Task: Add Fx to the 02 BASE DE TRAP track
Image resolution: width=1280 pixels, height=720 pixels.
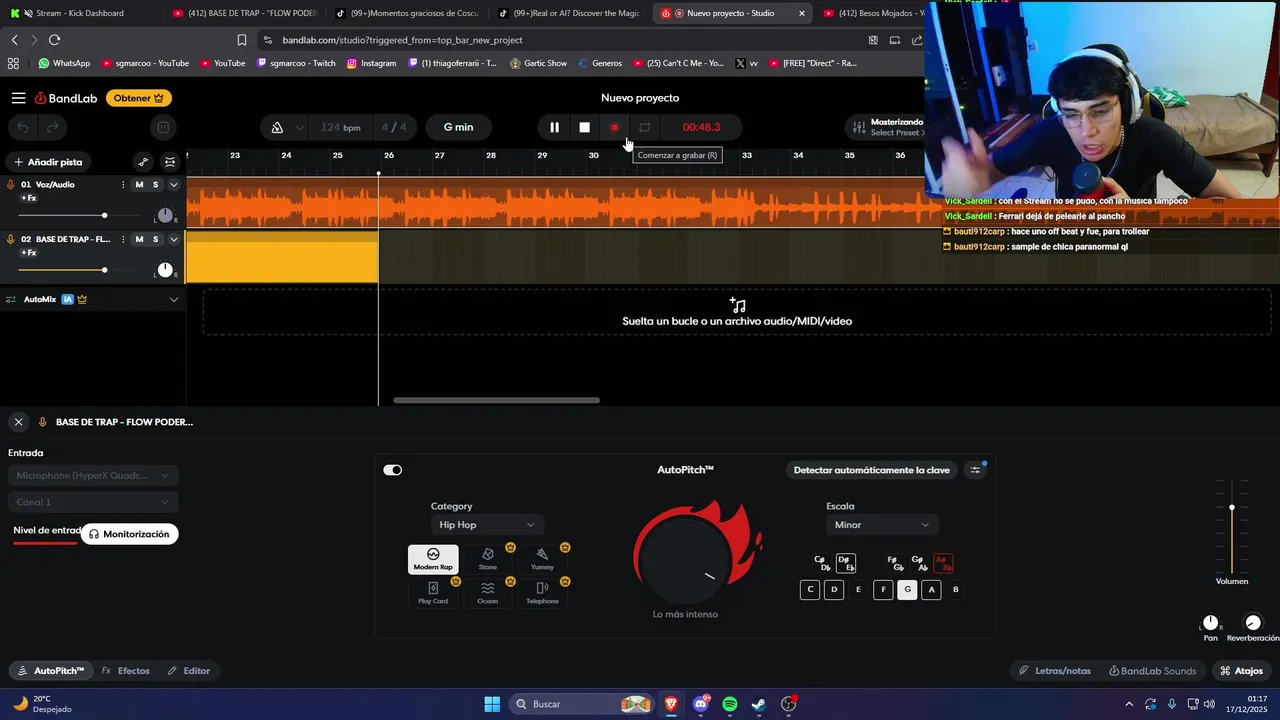Action: click(x=28, y=253)
